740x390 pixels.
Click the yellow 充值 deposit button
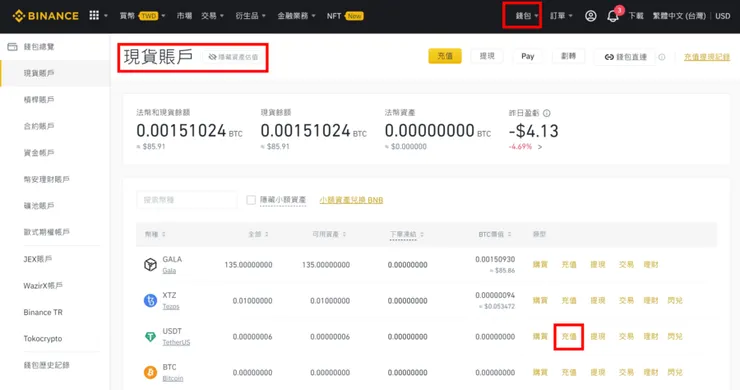coord(445,56)
